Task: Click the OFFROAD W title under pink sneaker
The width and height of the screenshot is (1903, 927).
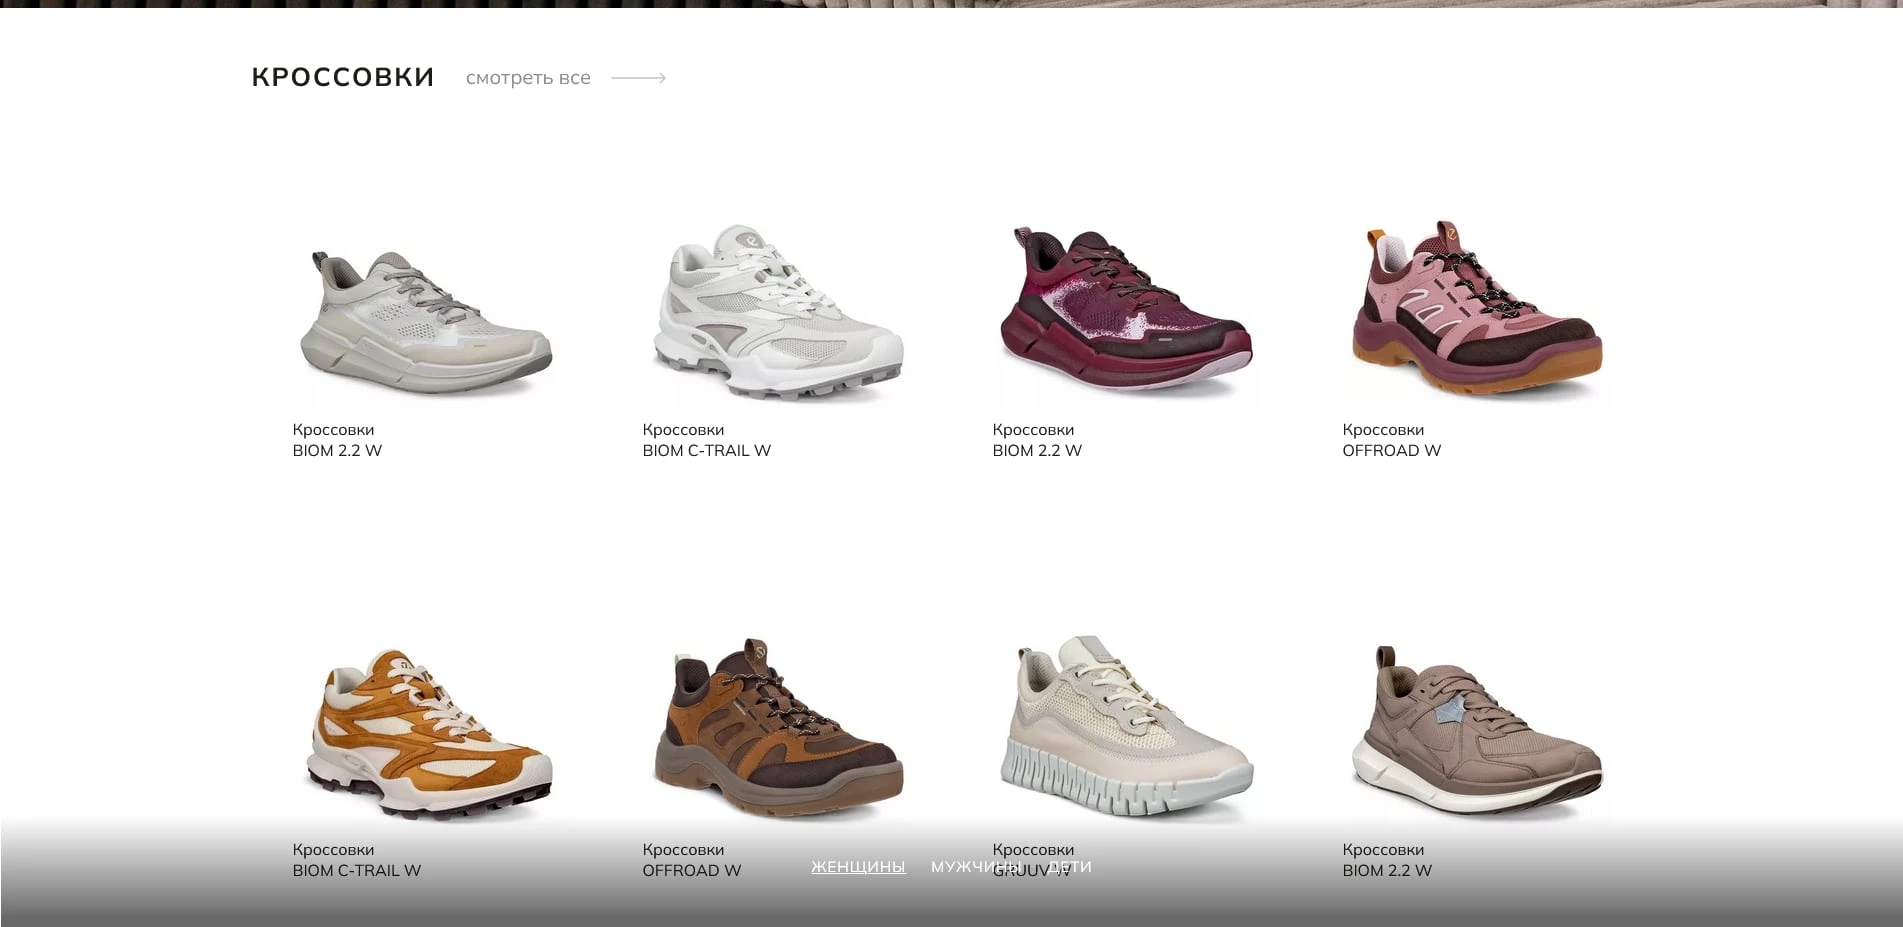Action: [1392, 451]
